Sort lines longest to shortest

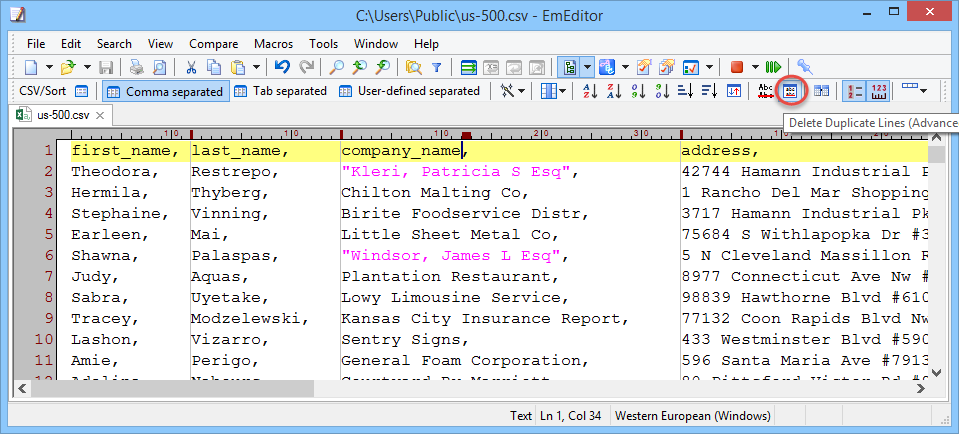click(709, 91)
